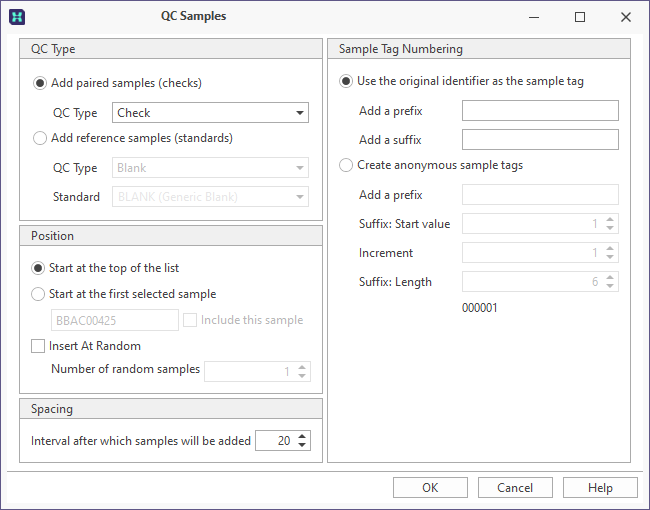Confirm the dialog with OK

[430, 488]
